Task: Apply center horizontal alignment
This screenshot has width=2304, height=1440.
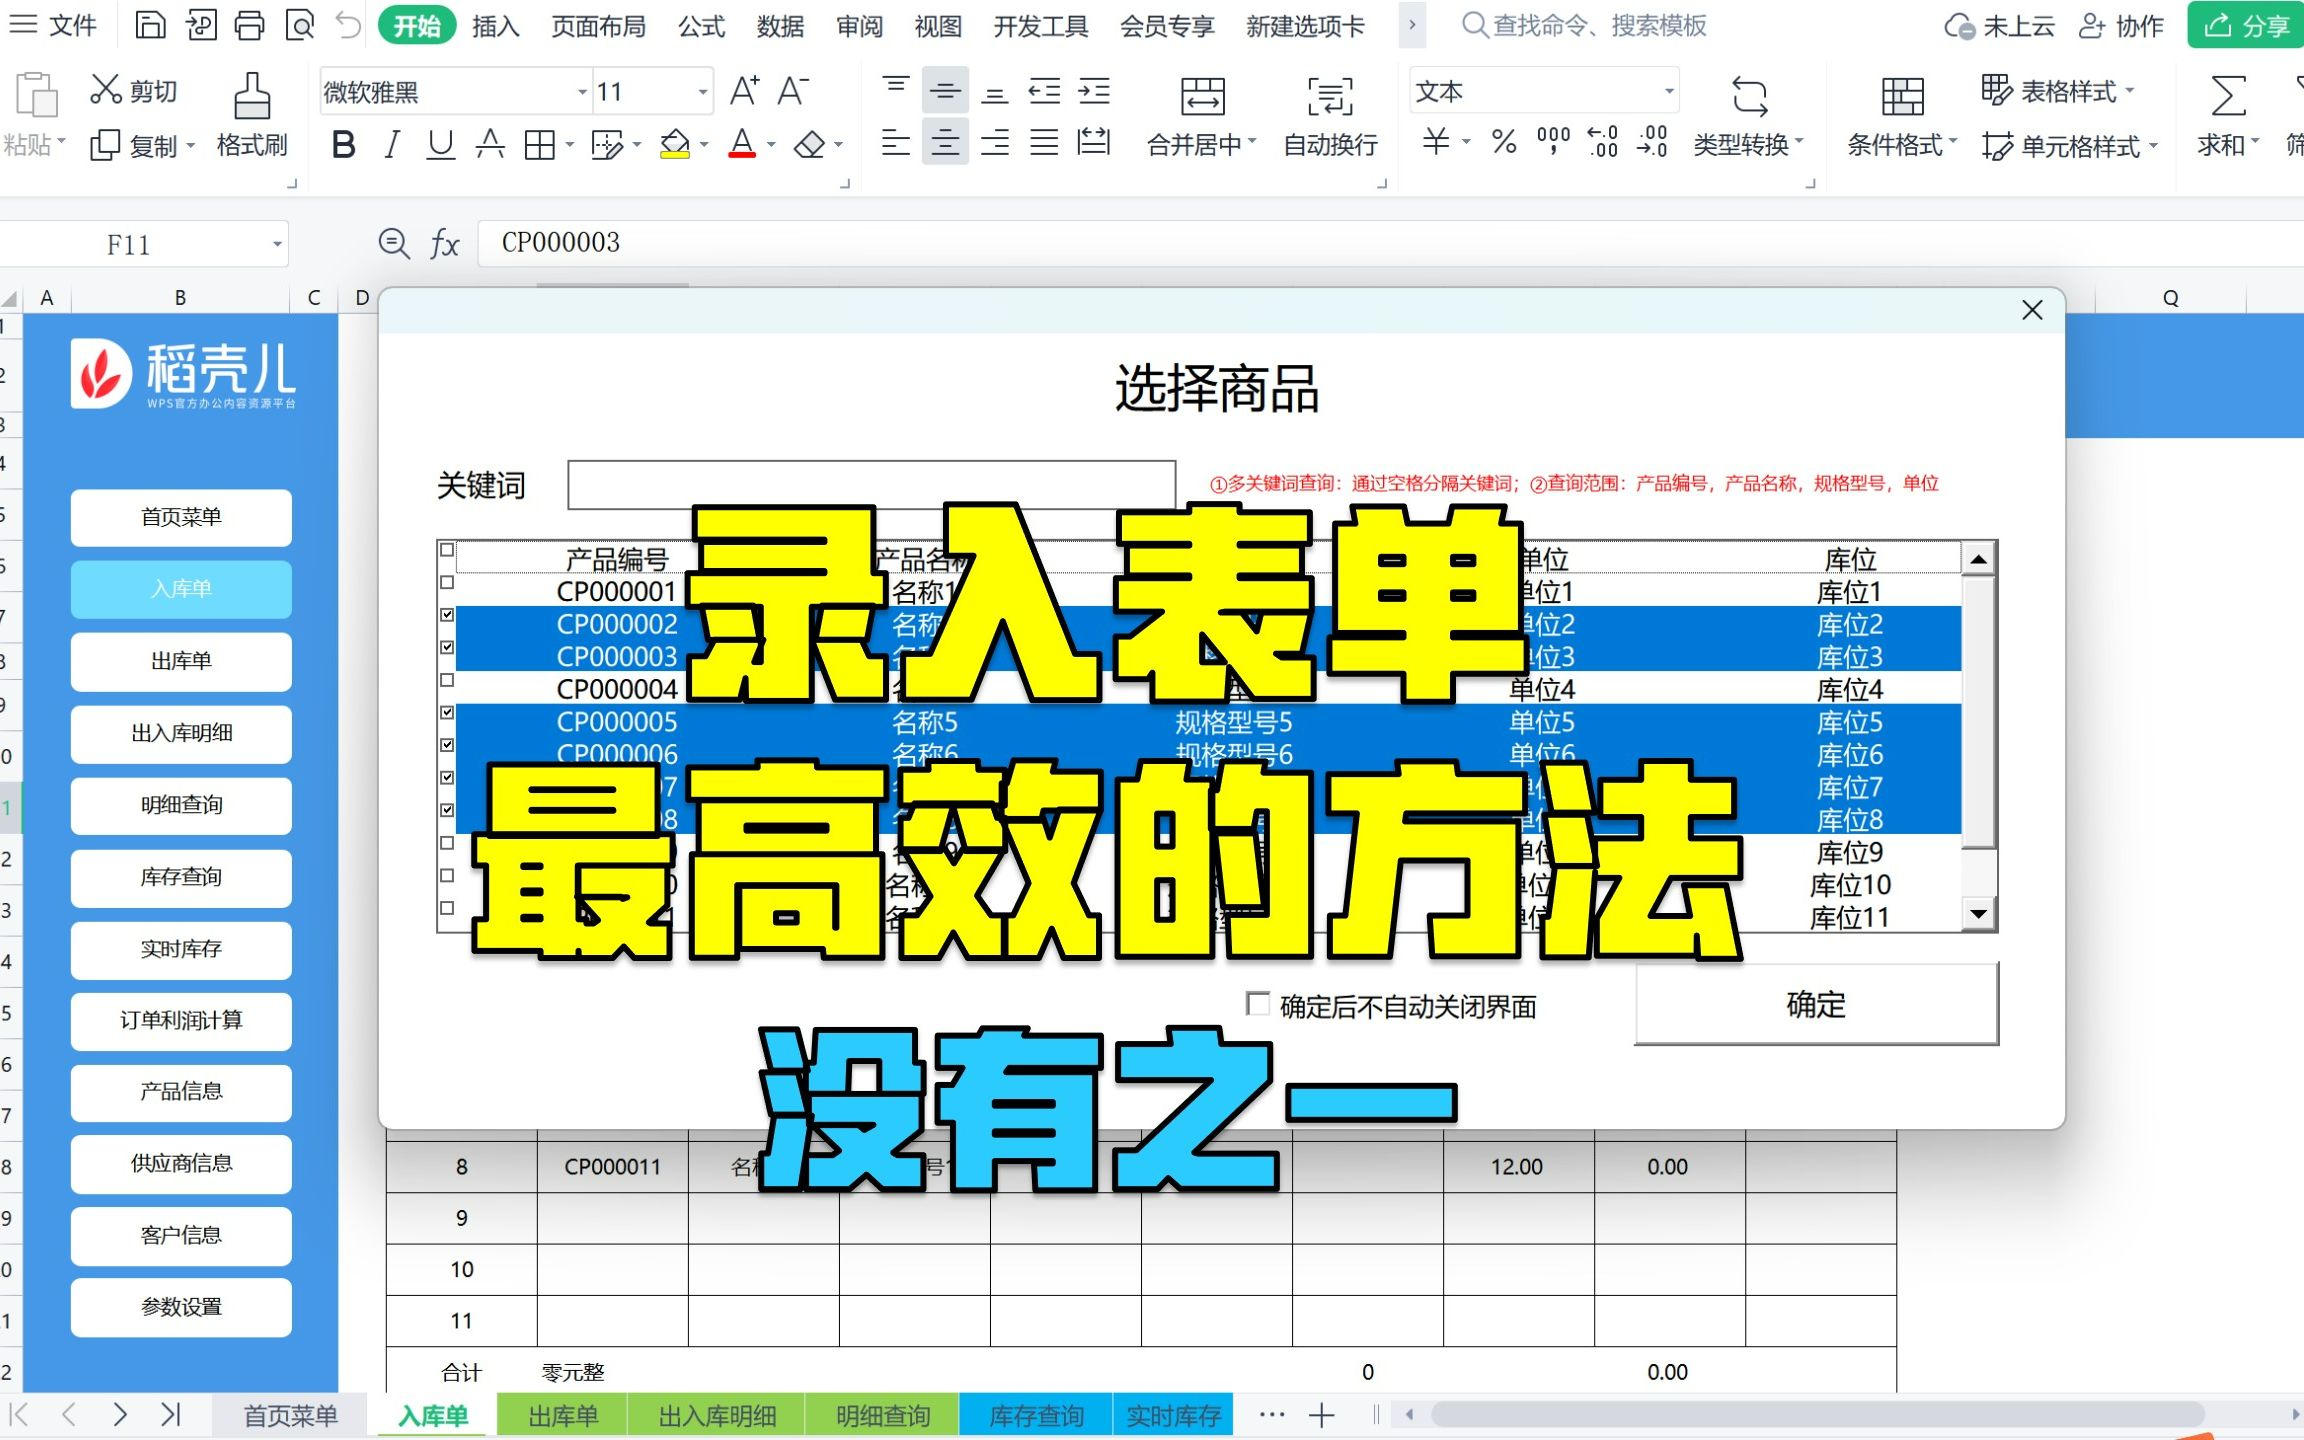Action: coord(945,144)
